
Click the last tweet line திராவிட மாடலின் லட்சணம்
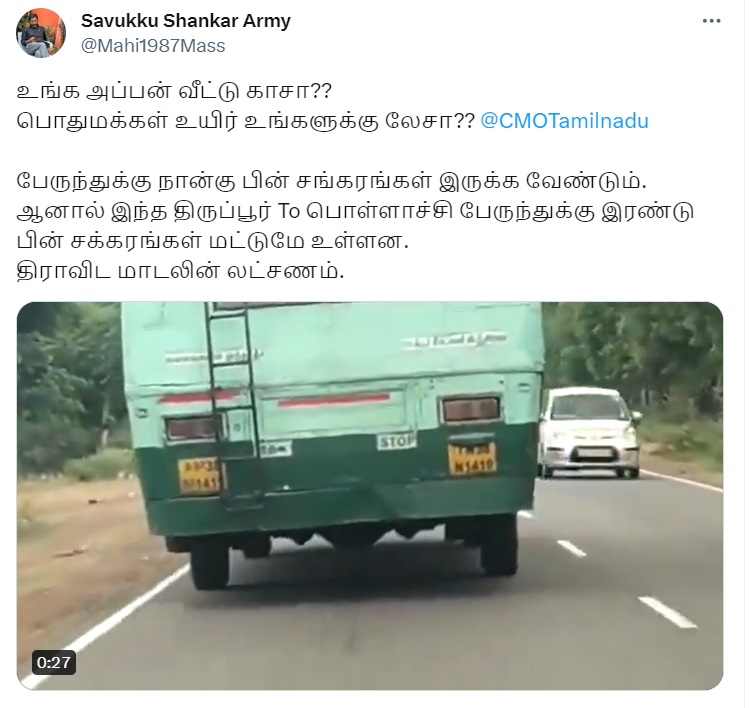tap(181, 271)
